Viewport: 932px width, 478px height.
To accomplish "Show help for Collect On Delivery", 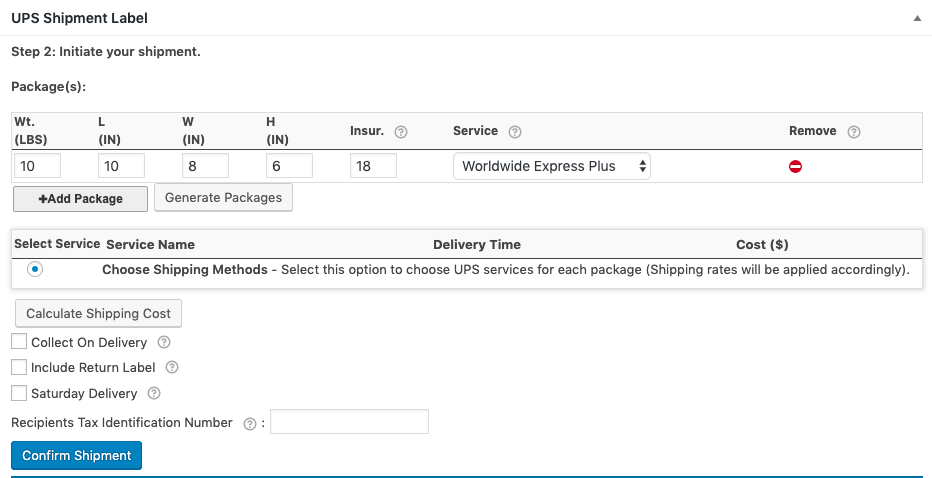I will pos(164,342).
